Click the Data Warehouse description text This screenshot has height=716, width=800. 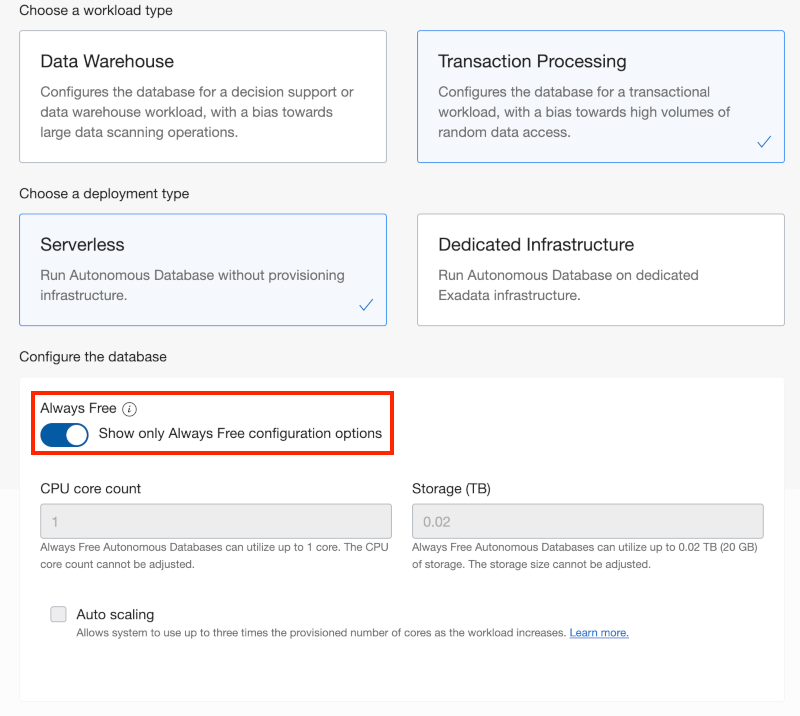197,112
